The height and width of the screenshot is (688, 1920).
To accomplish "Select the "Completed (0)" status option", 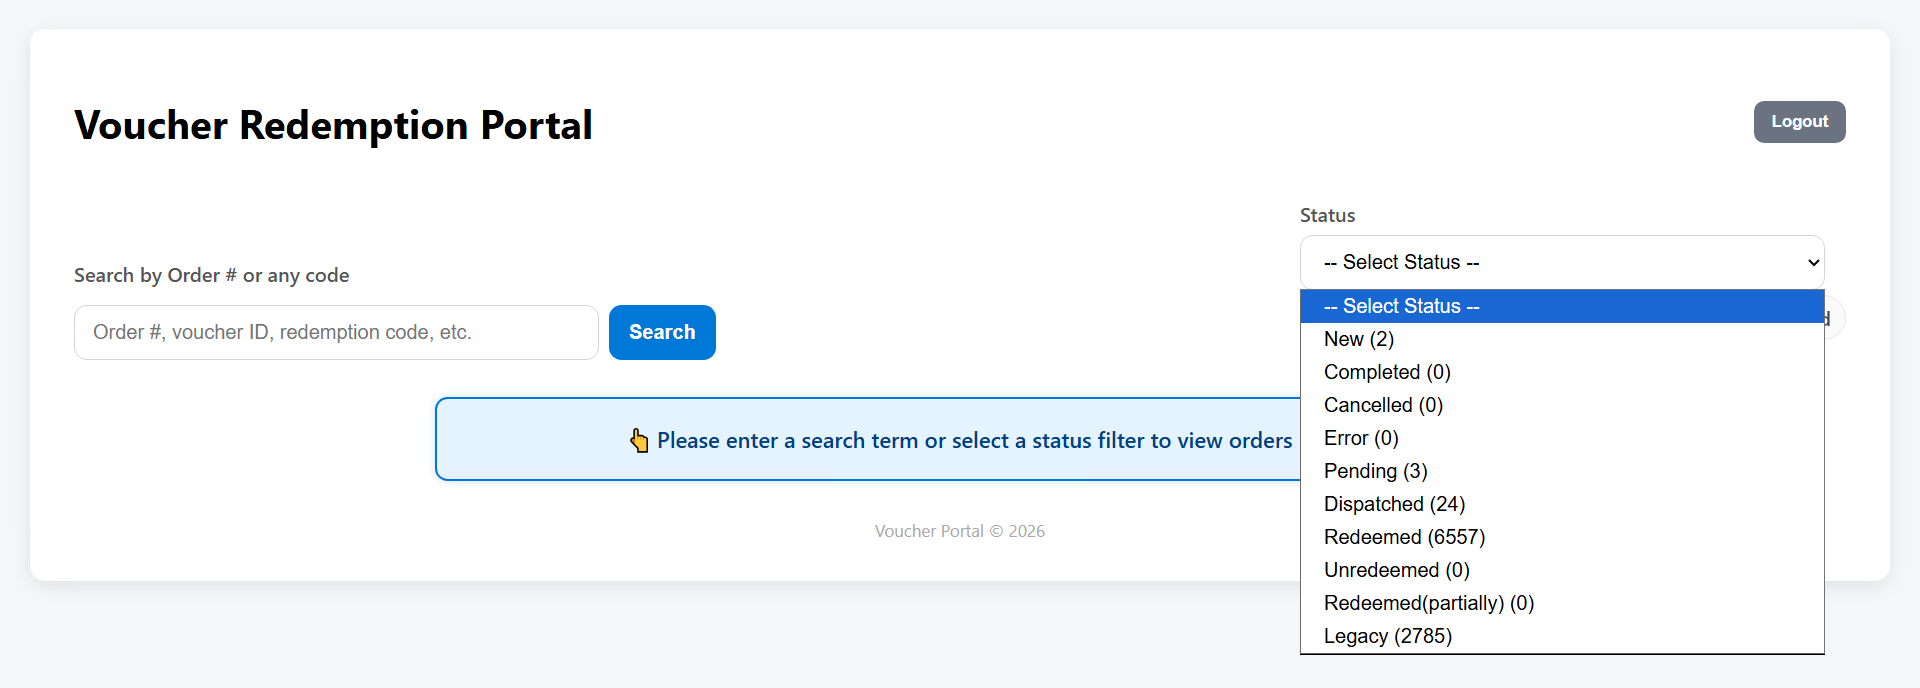I will tap(1386, 372).
